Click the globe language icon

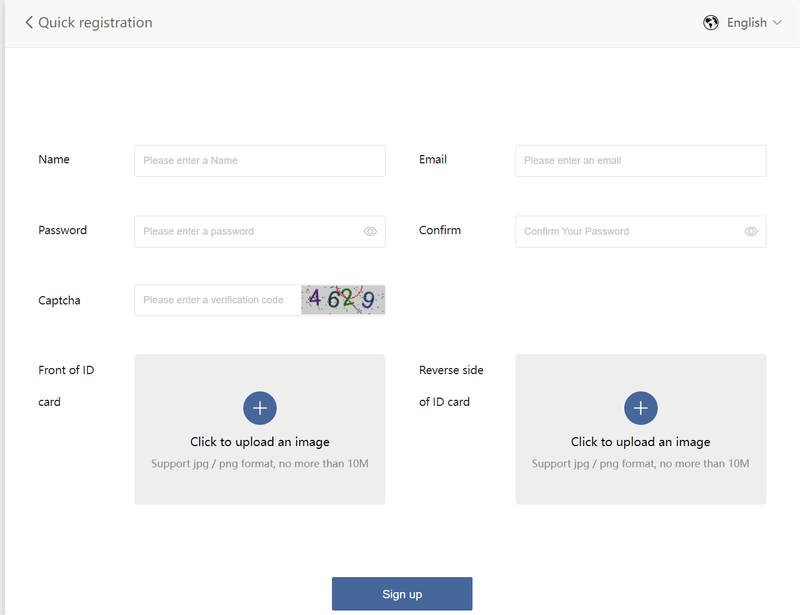point(710,23)
